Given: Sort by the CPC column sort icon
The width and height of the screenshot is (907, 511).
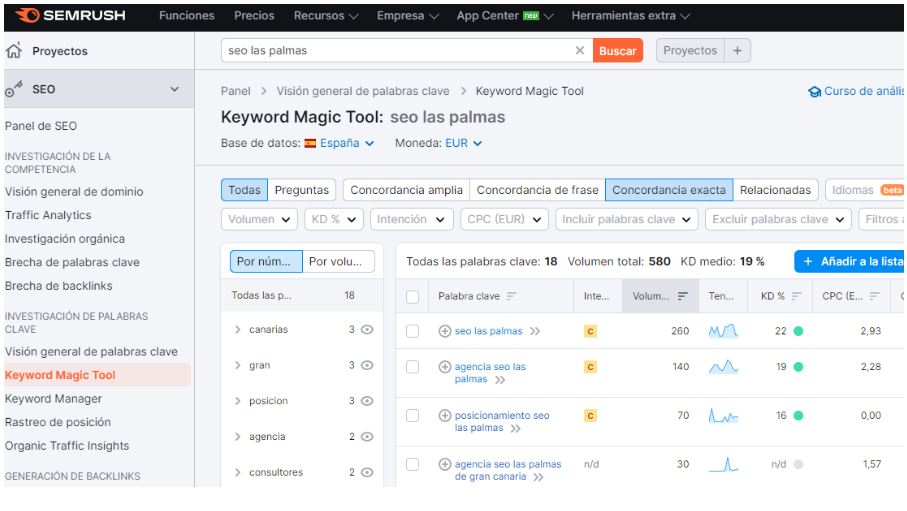Looking at the screenshot, I should point(874,296).
